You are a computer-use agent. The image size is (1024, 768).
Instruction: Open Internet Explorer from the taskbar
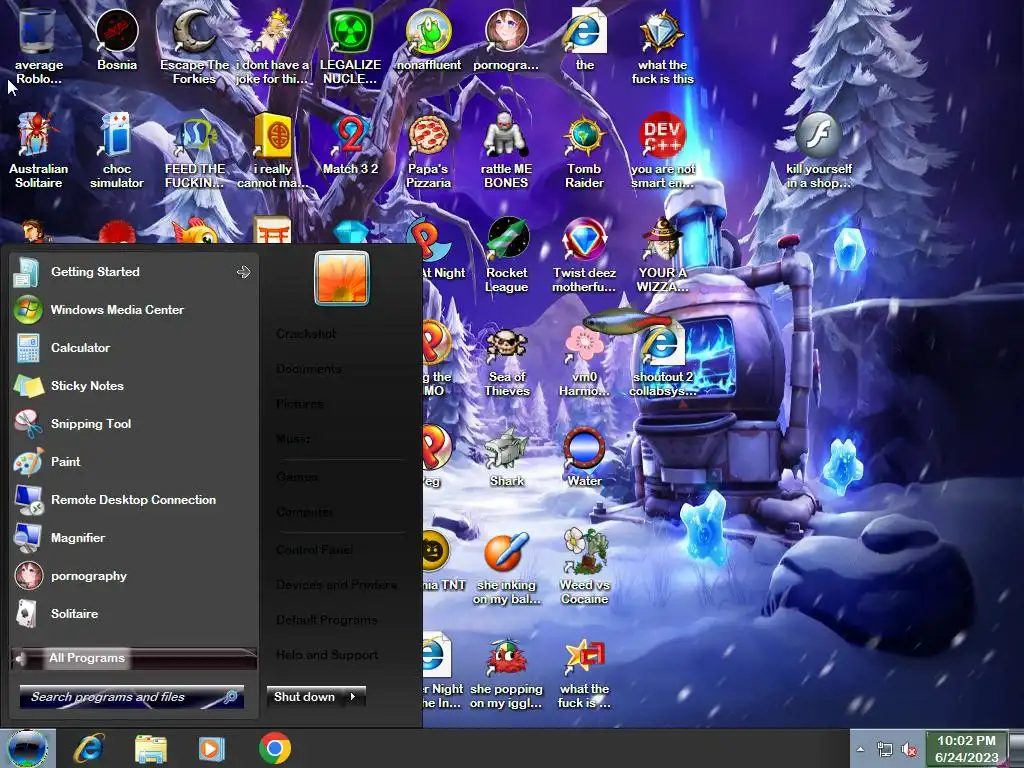pos(88,748)
